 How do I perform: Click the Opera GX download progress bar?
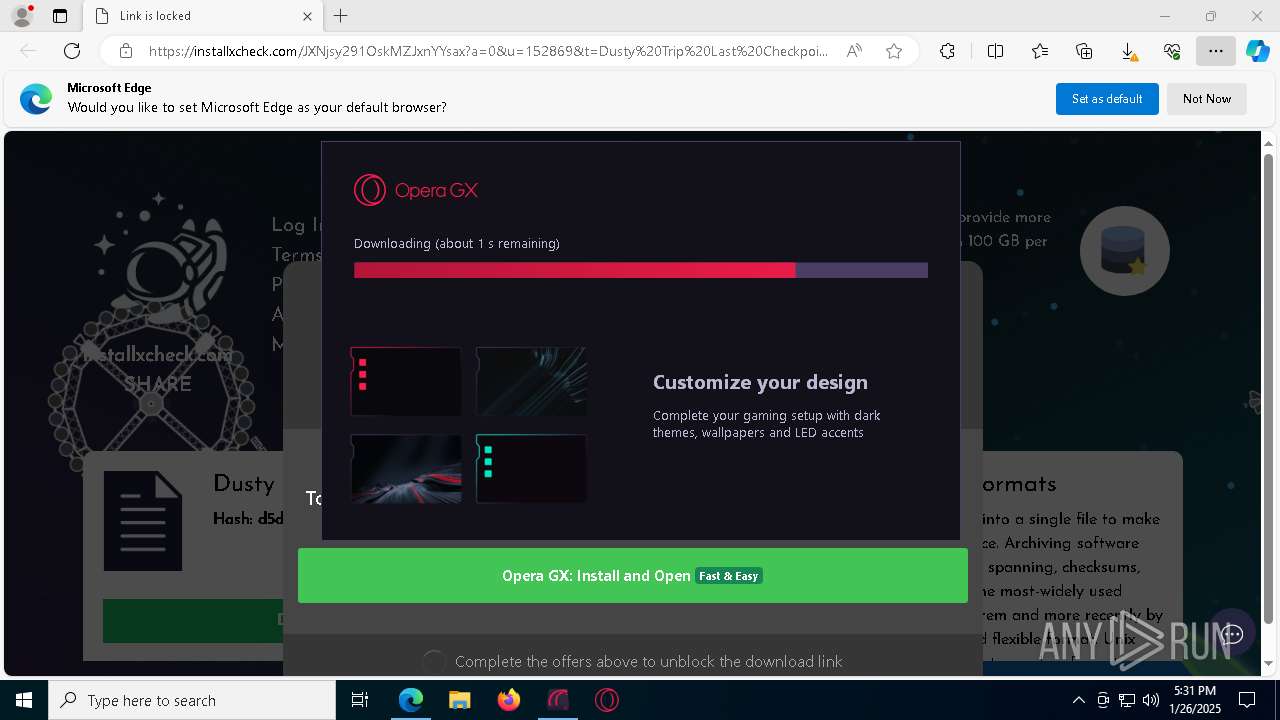(641, 270)
